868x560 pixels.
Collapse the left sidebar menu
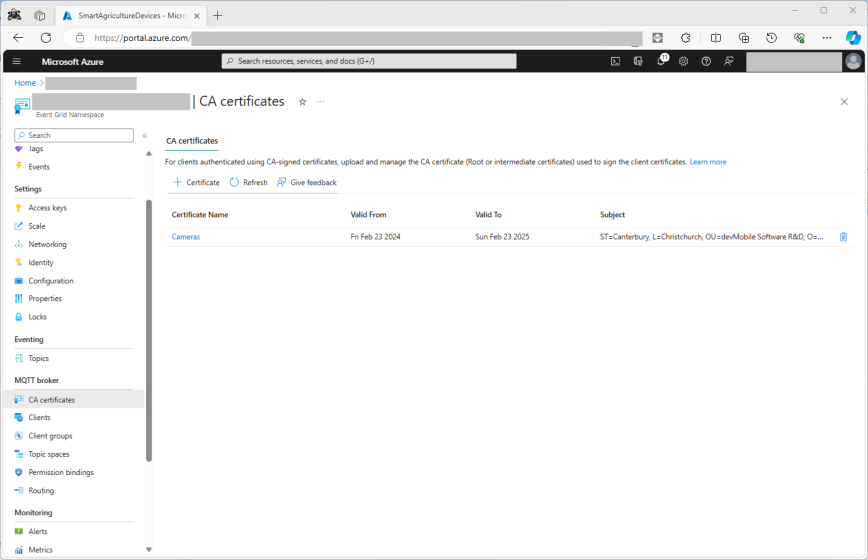coord(144,135)
